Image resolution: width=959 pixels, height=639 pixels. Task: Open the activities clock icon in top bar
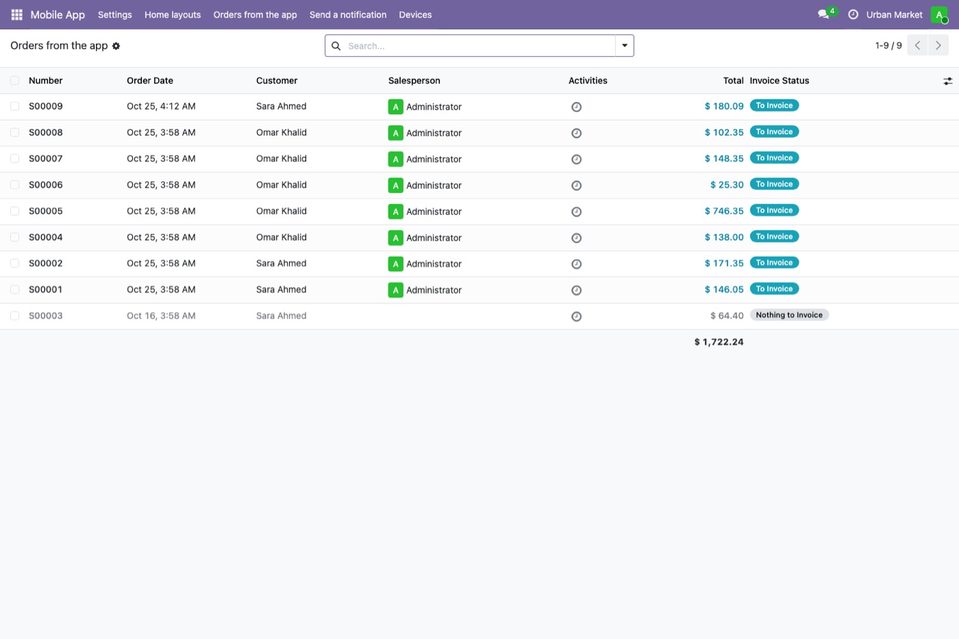pos(853,14)
